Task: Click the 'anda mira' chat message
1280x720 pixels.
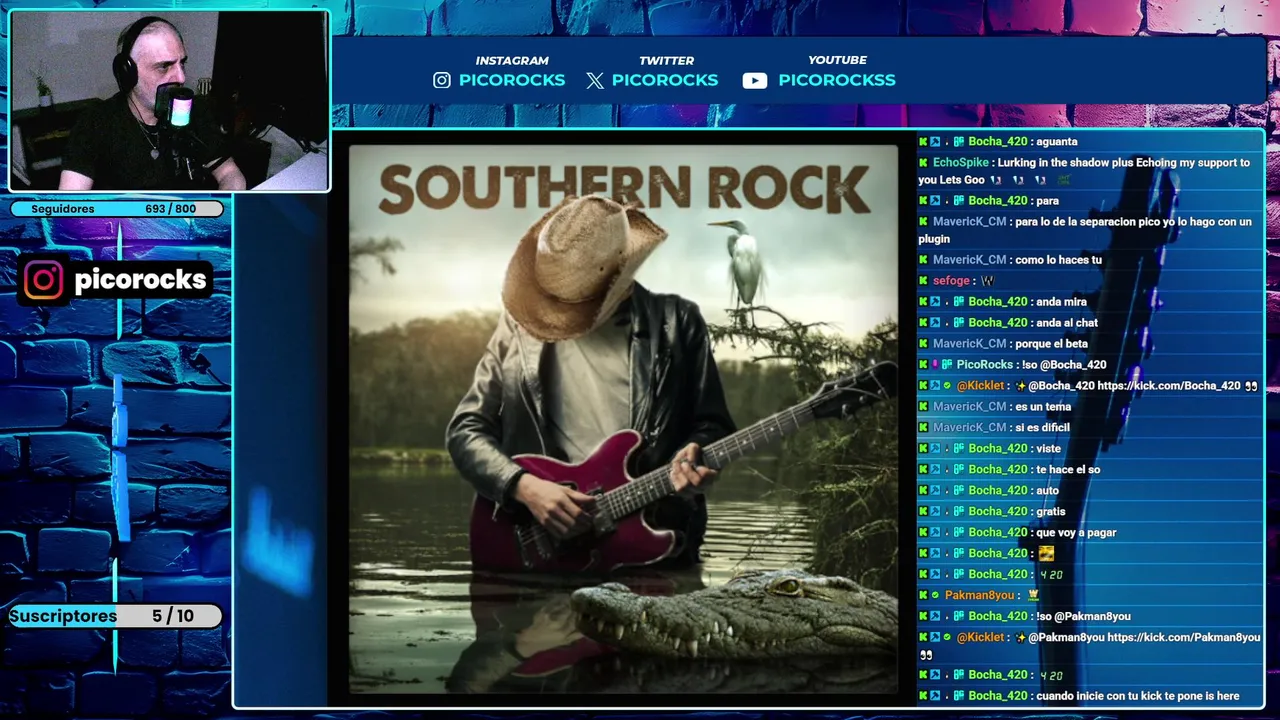Action: tap(1061, 302)
